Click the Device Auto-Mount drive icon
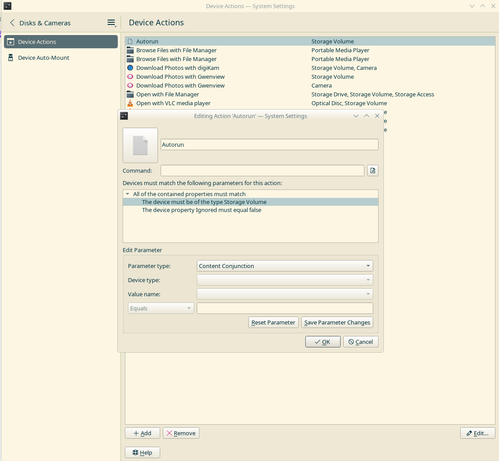The width and height of the screenshot is (499, 461). coord(11,58)
